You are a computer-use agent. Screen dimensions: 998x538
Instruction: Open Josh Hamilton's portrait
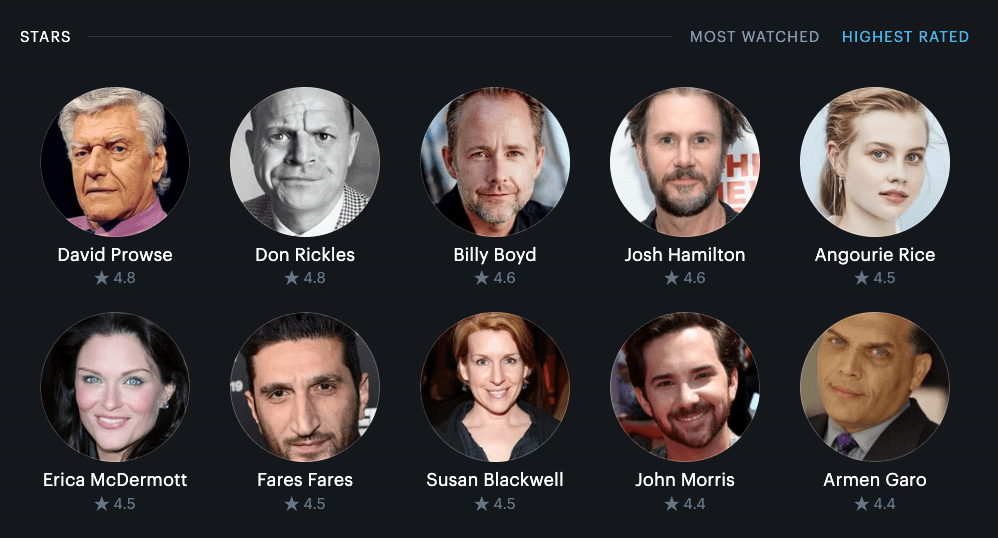[685, 162]
